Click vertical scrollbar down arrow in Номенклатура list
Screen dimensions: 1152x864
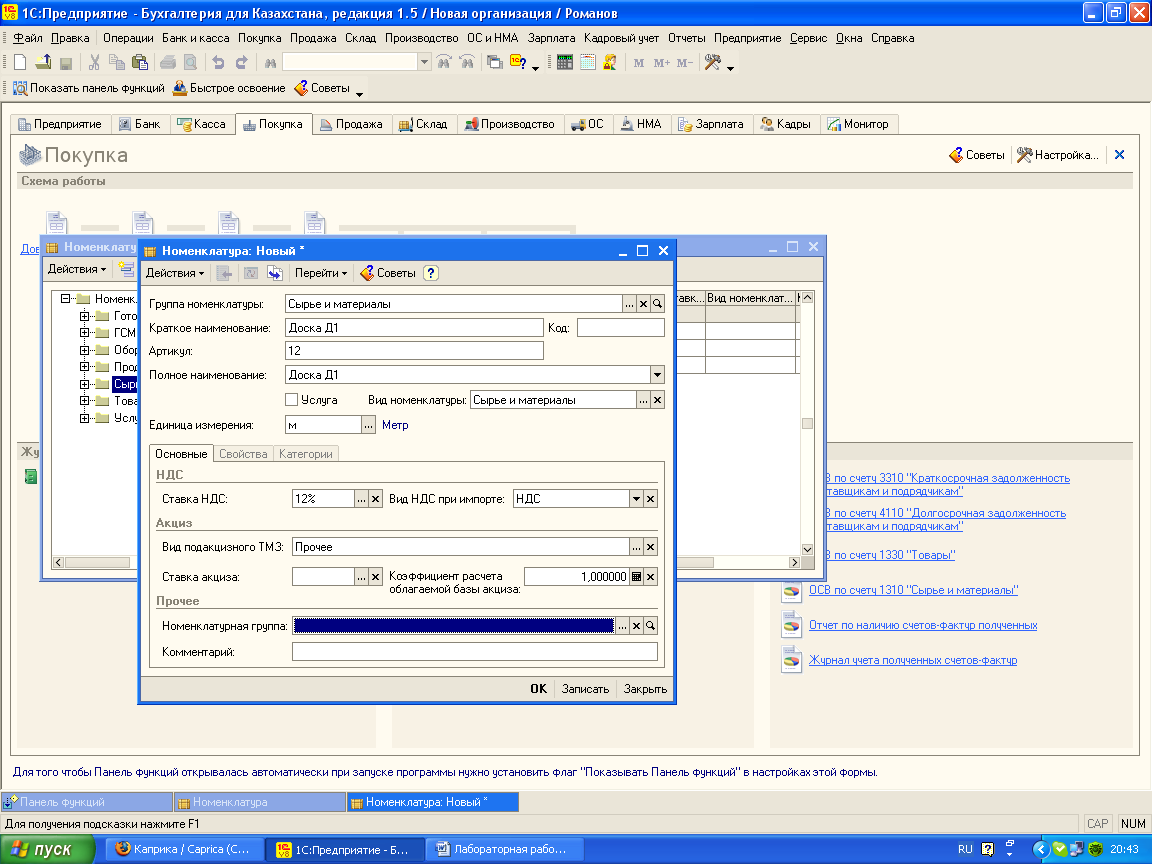point(807,550)
